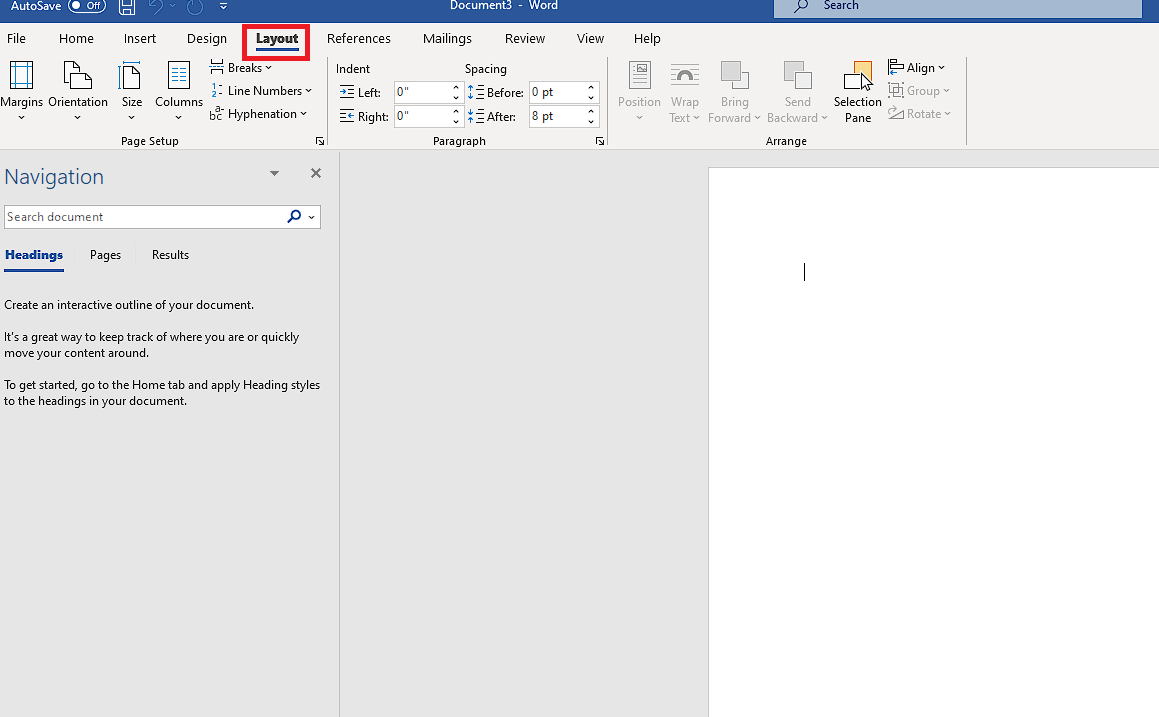Click the Indent Left input field
Viewport: 1159px width, 717px height.
click(421, 92)
